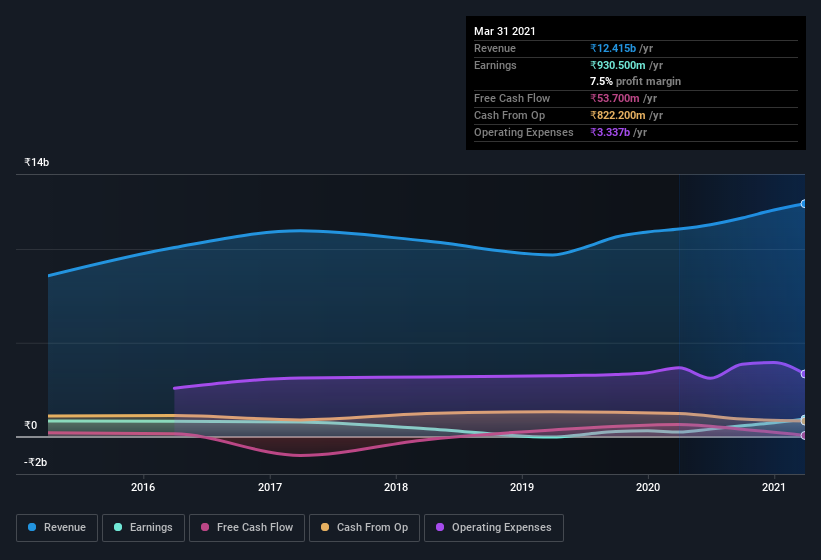821x560 pixels.
Task: Click the ₹930.500m earnings value in the tooltip
Action: click(618, 65)
